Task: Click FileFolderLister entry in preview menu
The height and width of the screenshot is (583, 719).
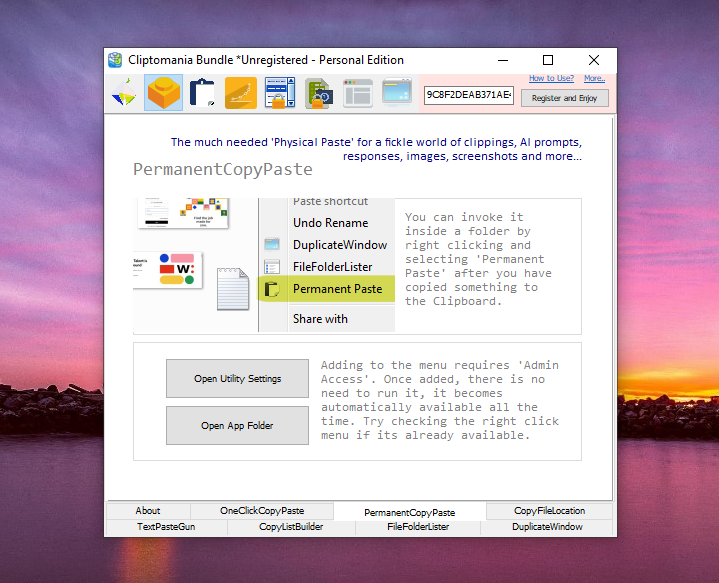Action: tap(332, 267)
